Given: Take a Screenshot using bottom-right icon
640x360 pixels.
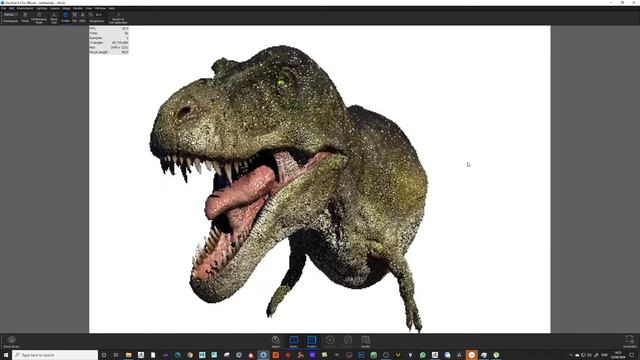Looking at the screenshot, I should point(629,341).
